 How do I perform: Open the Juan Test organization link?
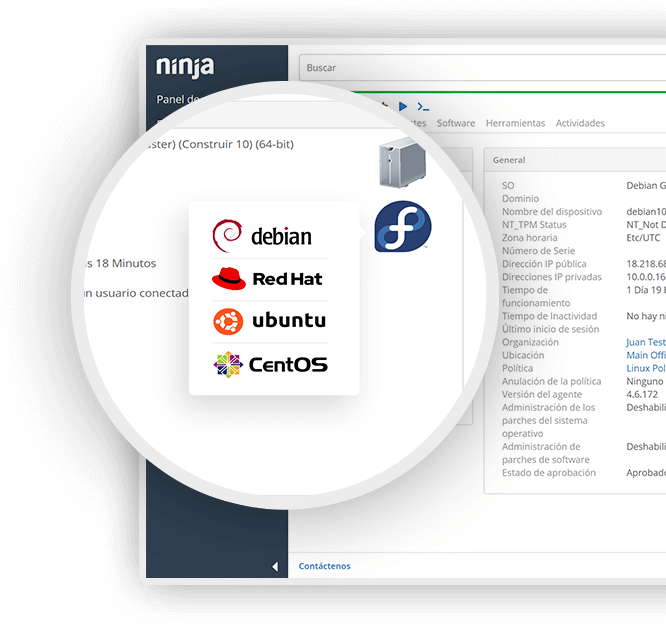(x=646, y=342)
